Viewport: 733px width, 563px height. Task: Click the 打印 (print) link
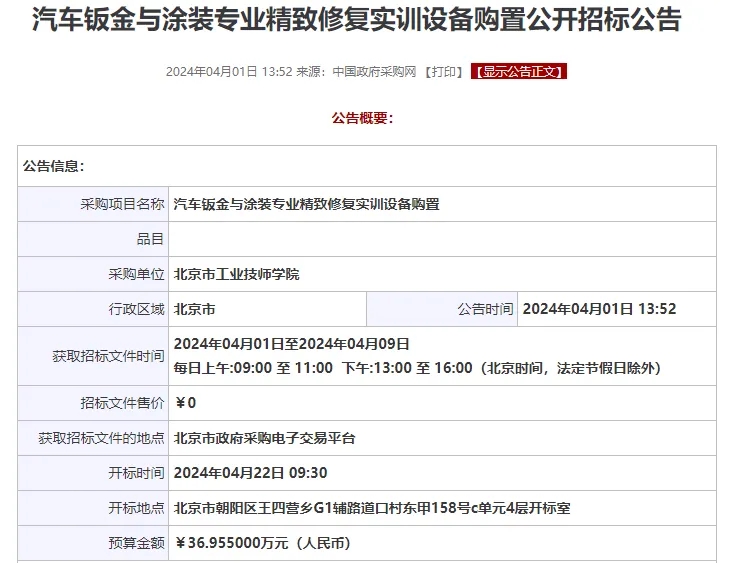443,71
